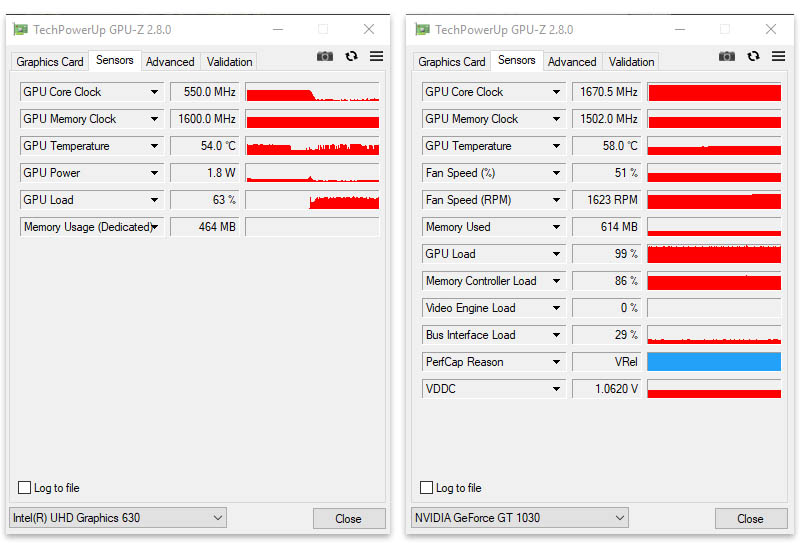Enable Log to file in the Intel window

(24, 487)
